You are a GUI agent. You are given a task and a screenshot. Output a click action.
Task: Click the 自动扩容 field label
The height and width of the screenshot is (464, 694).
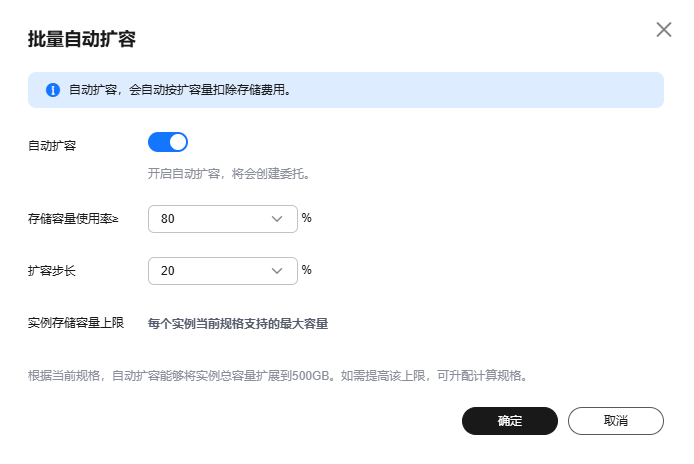tap(52, 145)
